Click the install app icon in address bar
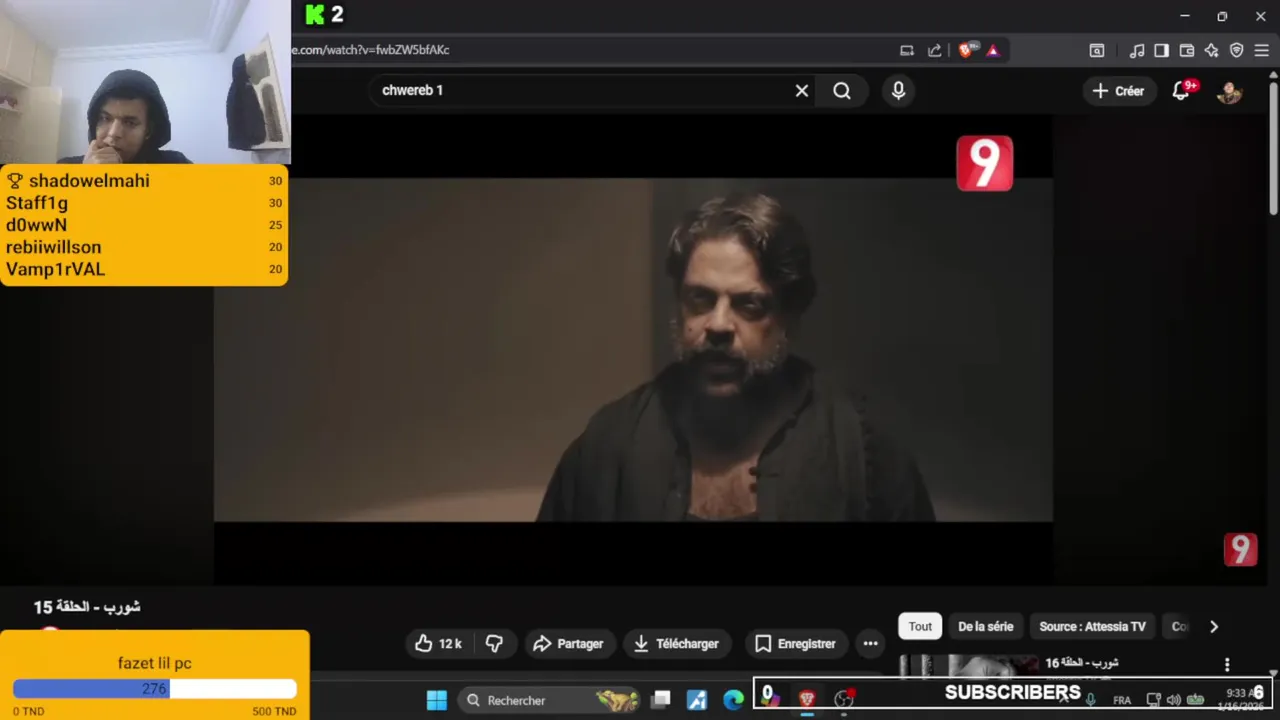This screenshot has width=1280, height=720. pos(906,51)
